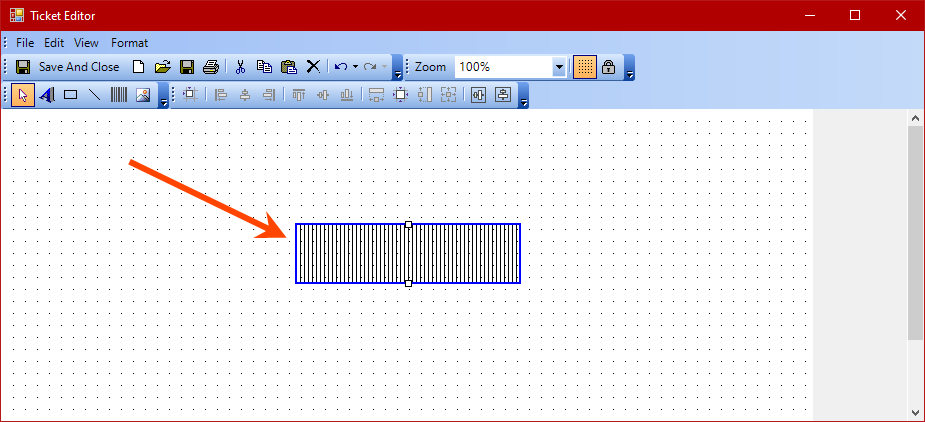Align selected objects to right edges

click(x=269, y=94)
